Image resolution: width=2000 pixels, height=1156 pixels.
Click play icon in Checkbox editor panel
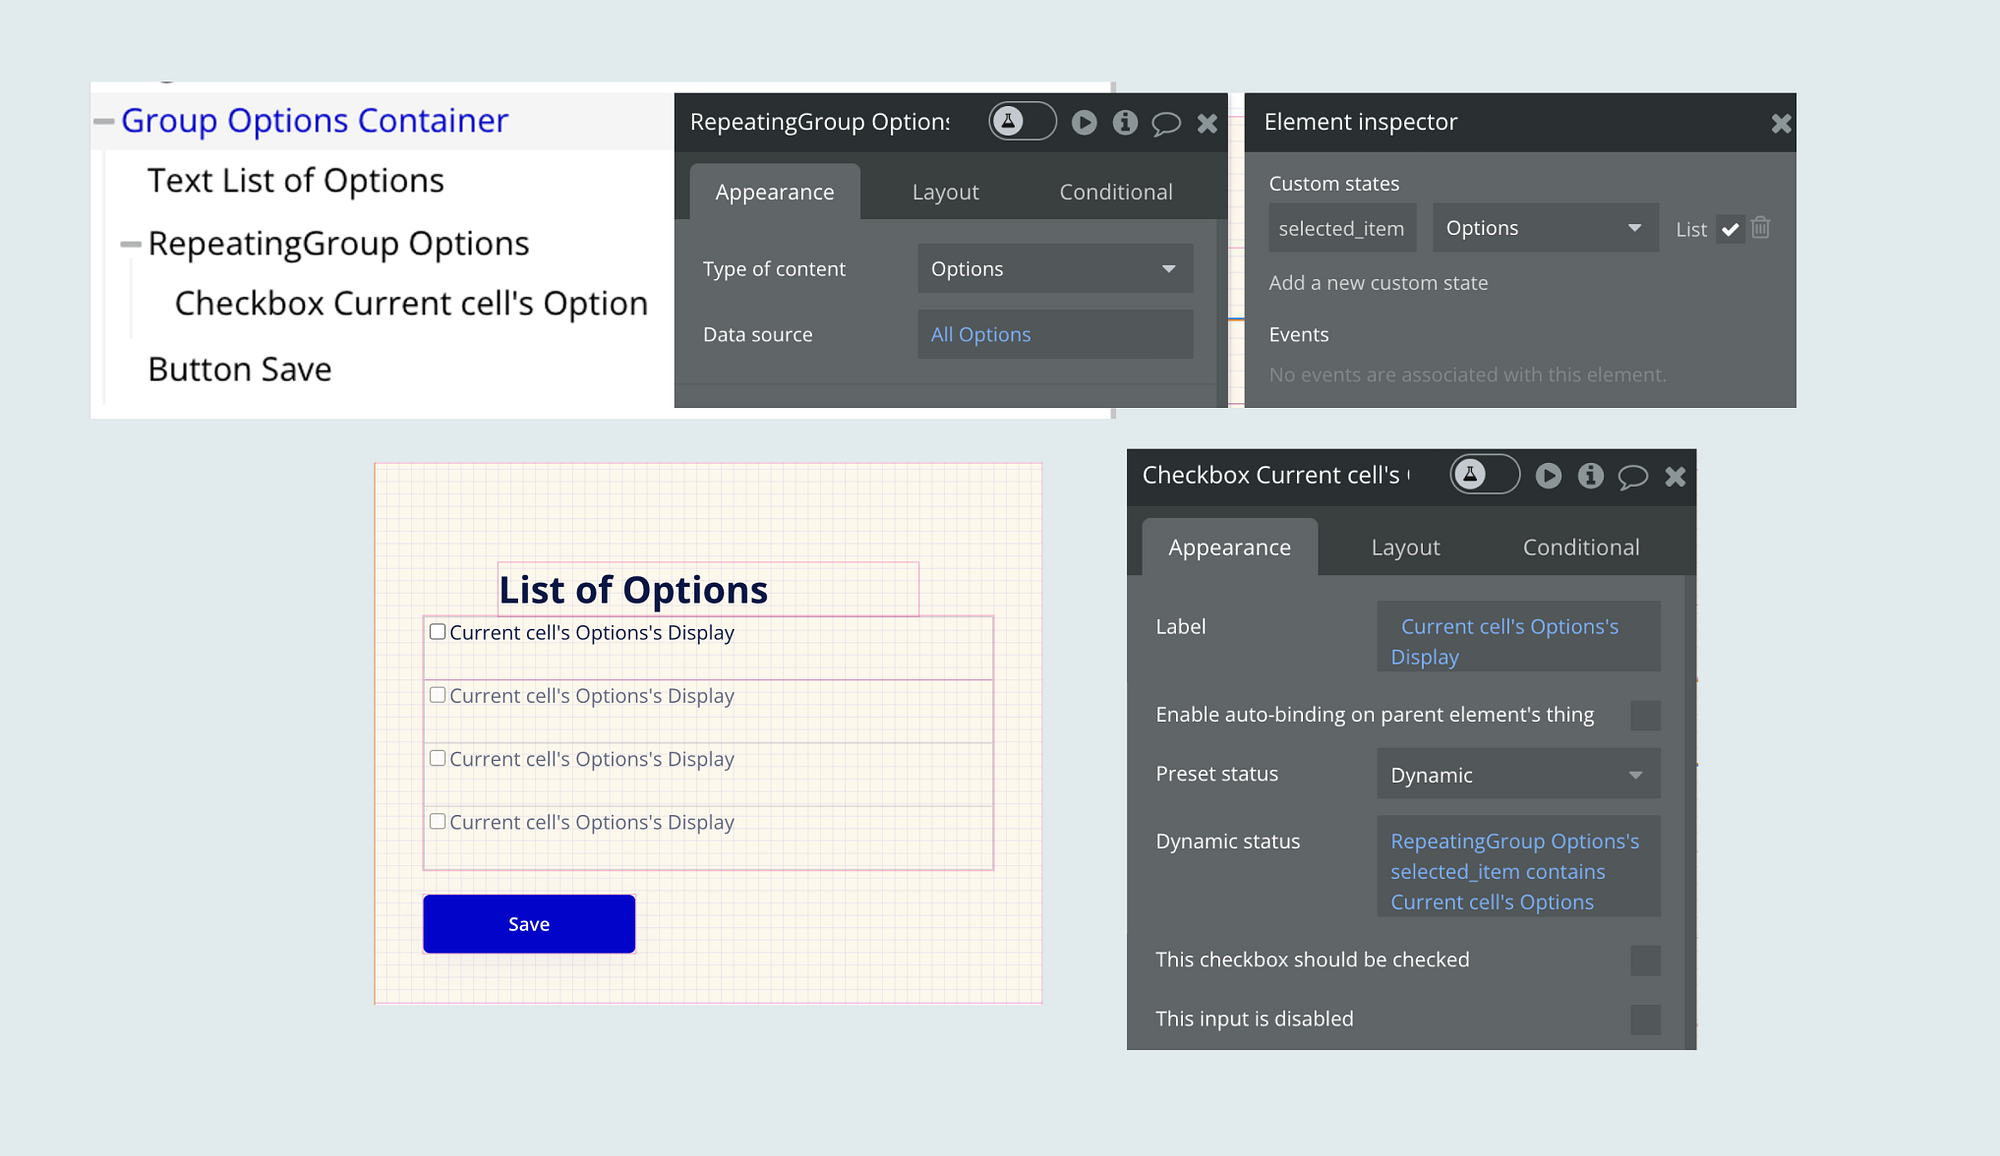[x=1548, y=476]
